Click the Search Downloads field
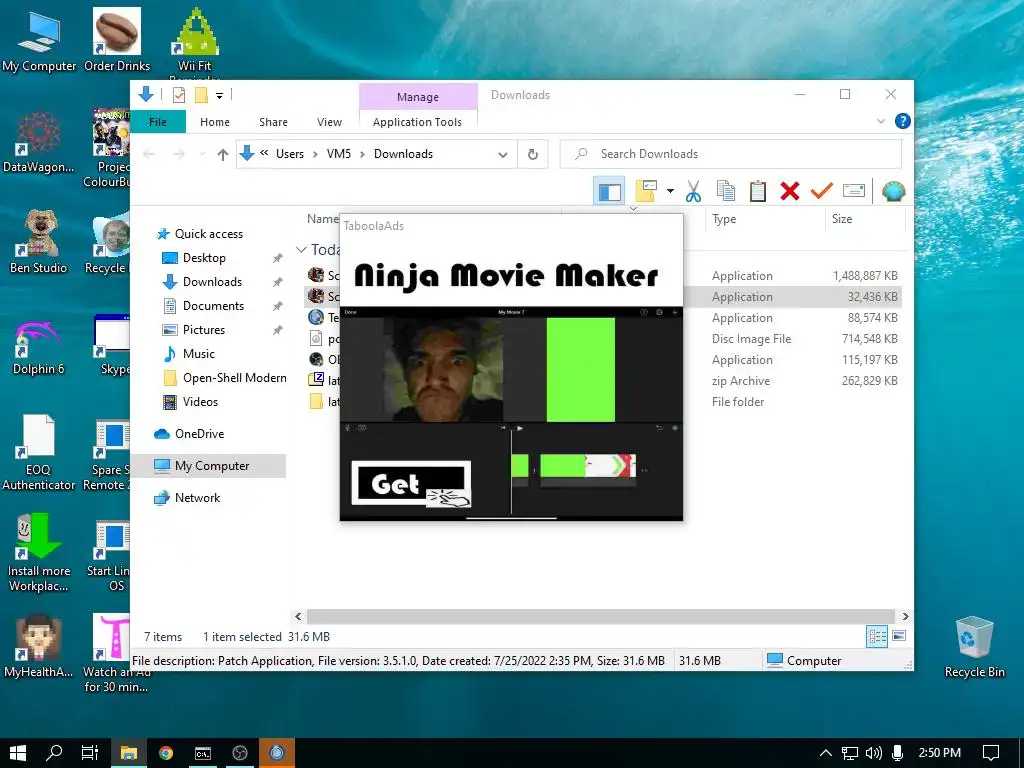This screenshot has height=768, width=1024. (x=731, y=154)
